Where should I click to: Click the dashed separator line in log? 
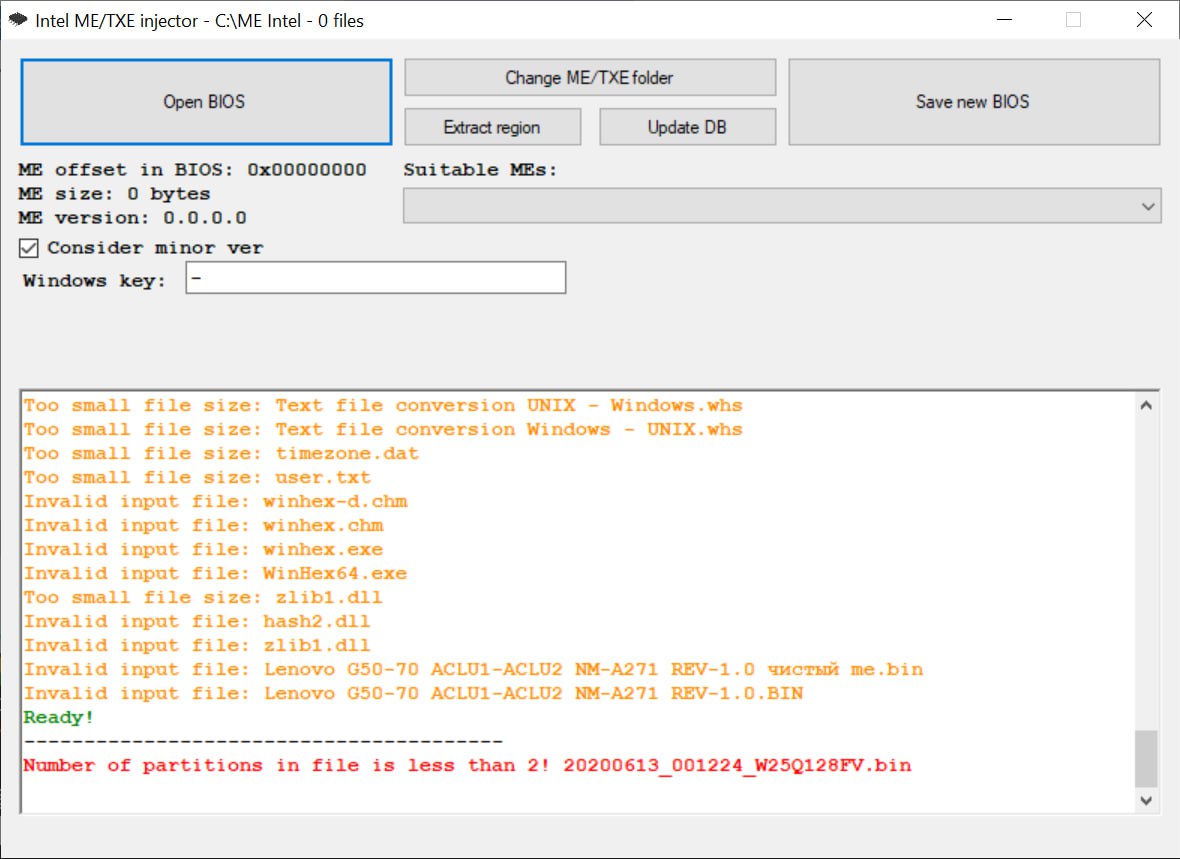[263, 742]
